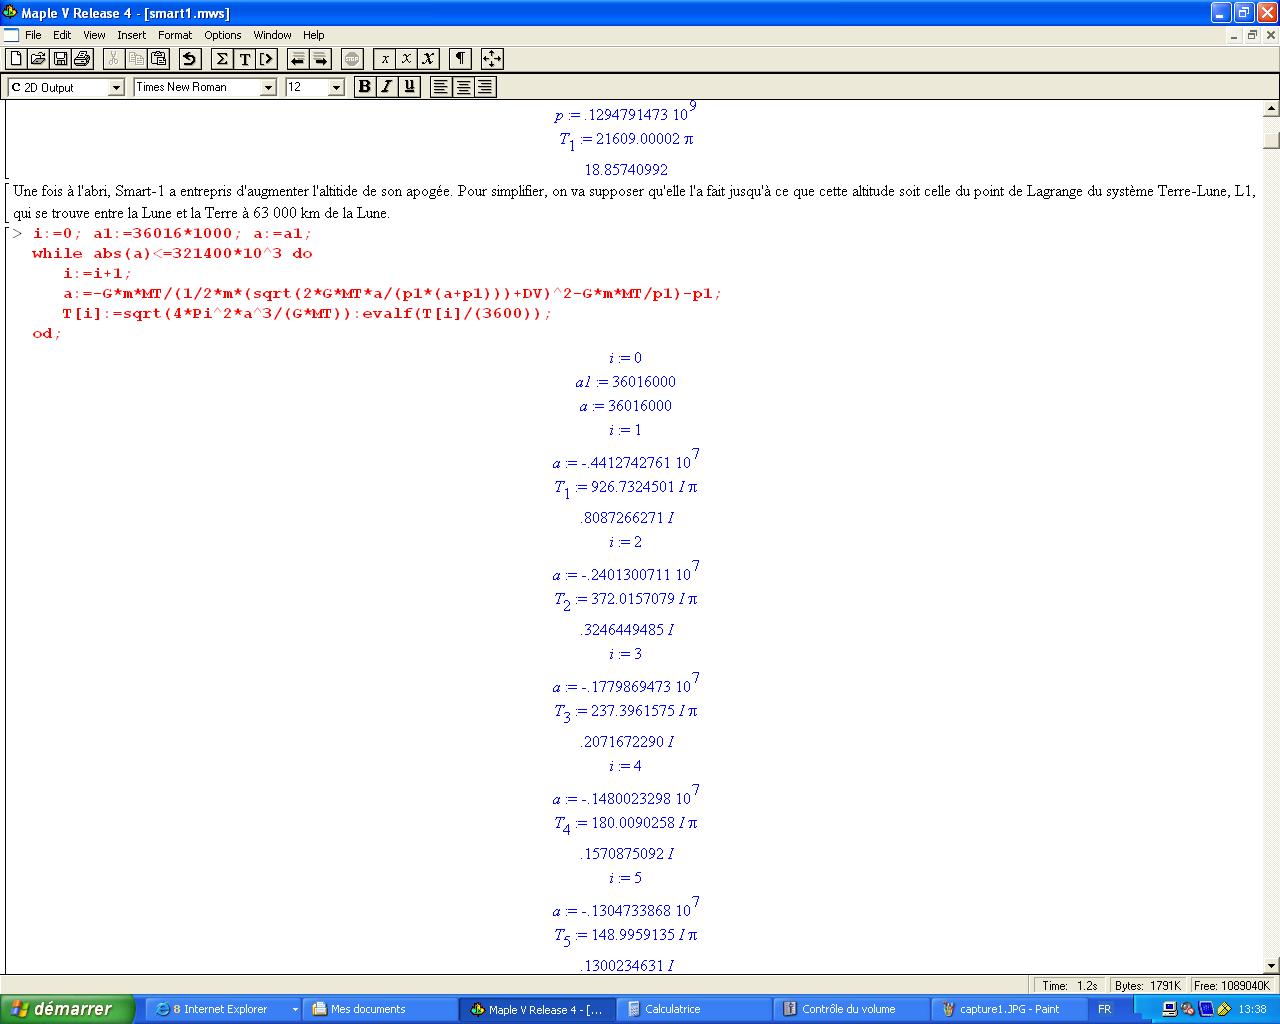Toggle bold formatting
The height and width of the screenshot is (1024, 1280).
click(364, 87)
